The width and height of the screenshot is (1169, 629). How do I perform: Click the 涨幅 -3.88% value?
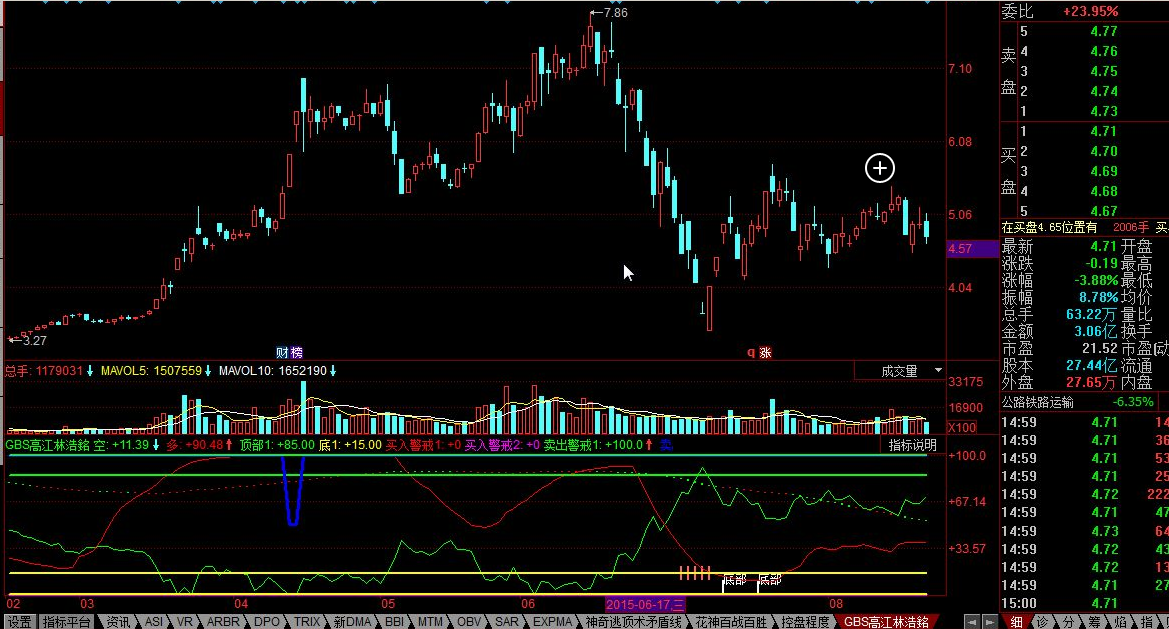coord(1095,281)
